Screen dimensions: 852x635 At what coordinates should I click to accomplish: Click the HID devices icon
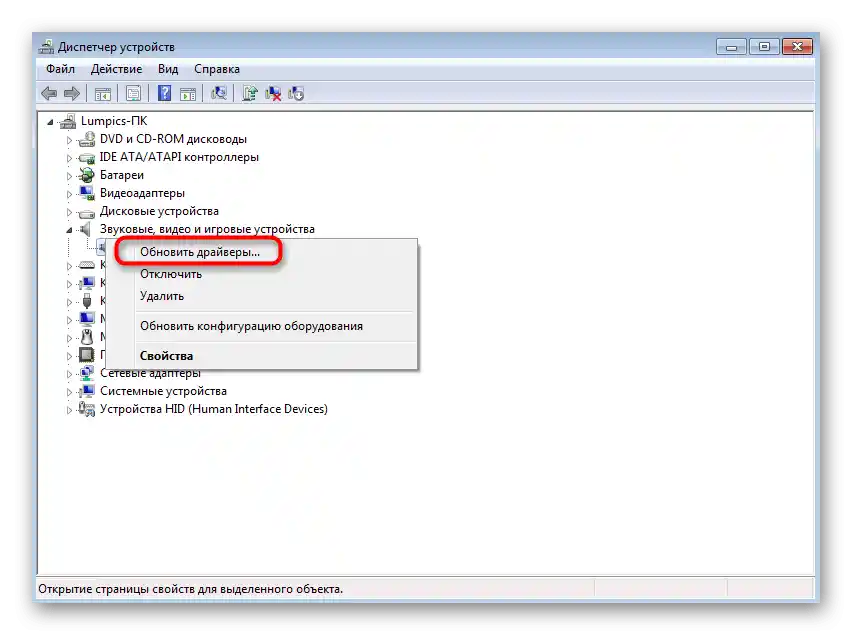(86, 409)
